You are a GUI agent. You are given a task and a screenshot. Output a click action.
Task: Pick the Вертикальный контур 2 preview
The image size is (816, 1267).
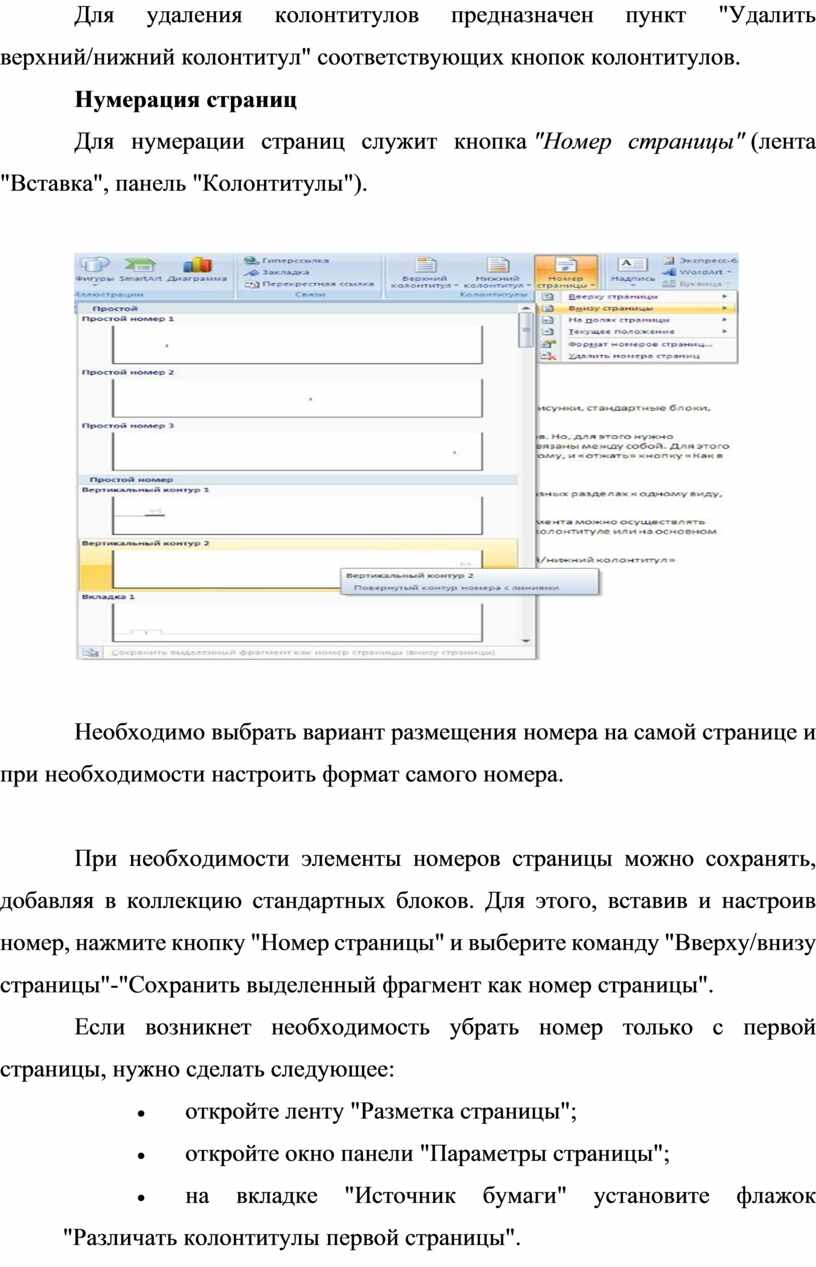[x=297, y=567]
